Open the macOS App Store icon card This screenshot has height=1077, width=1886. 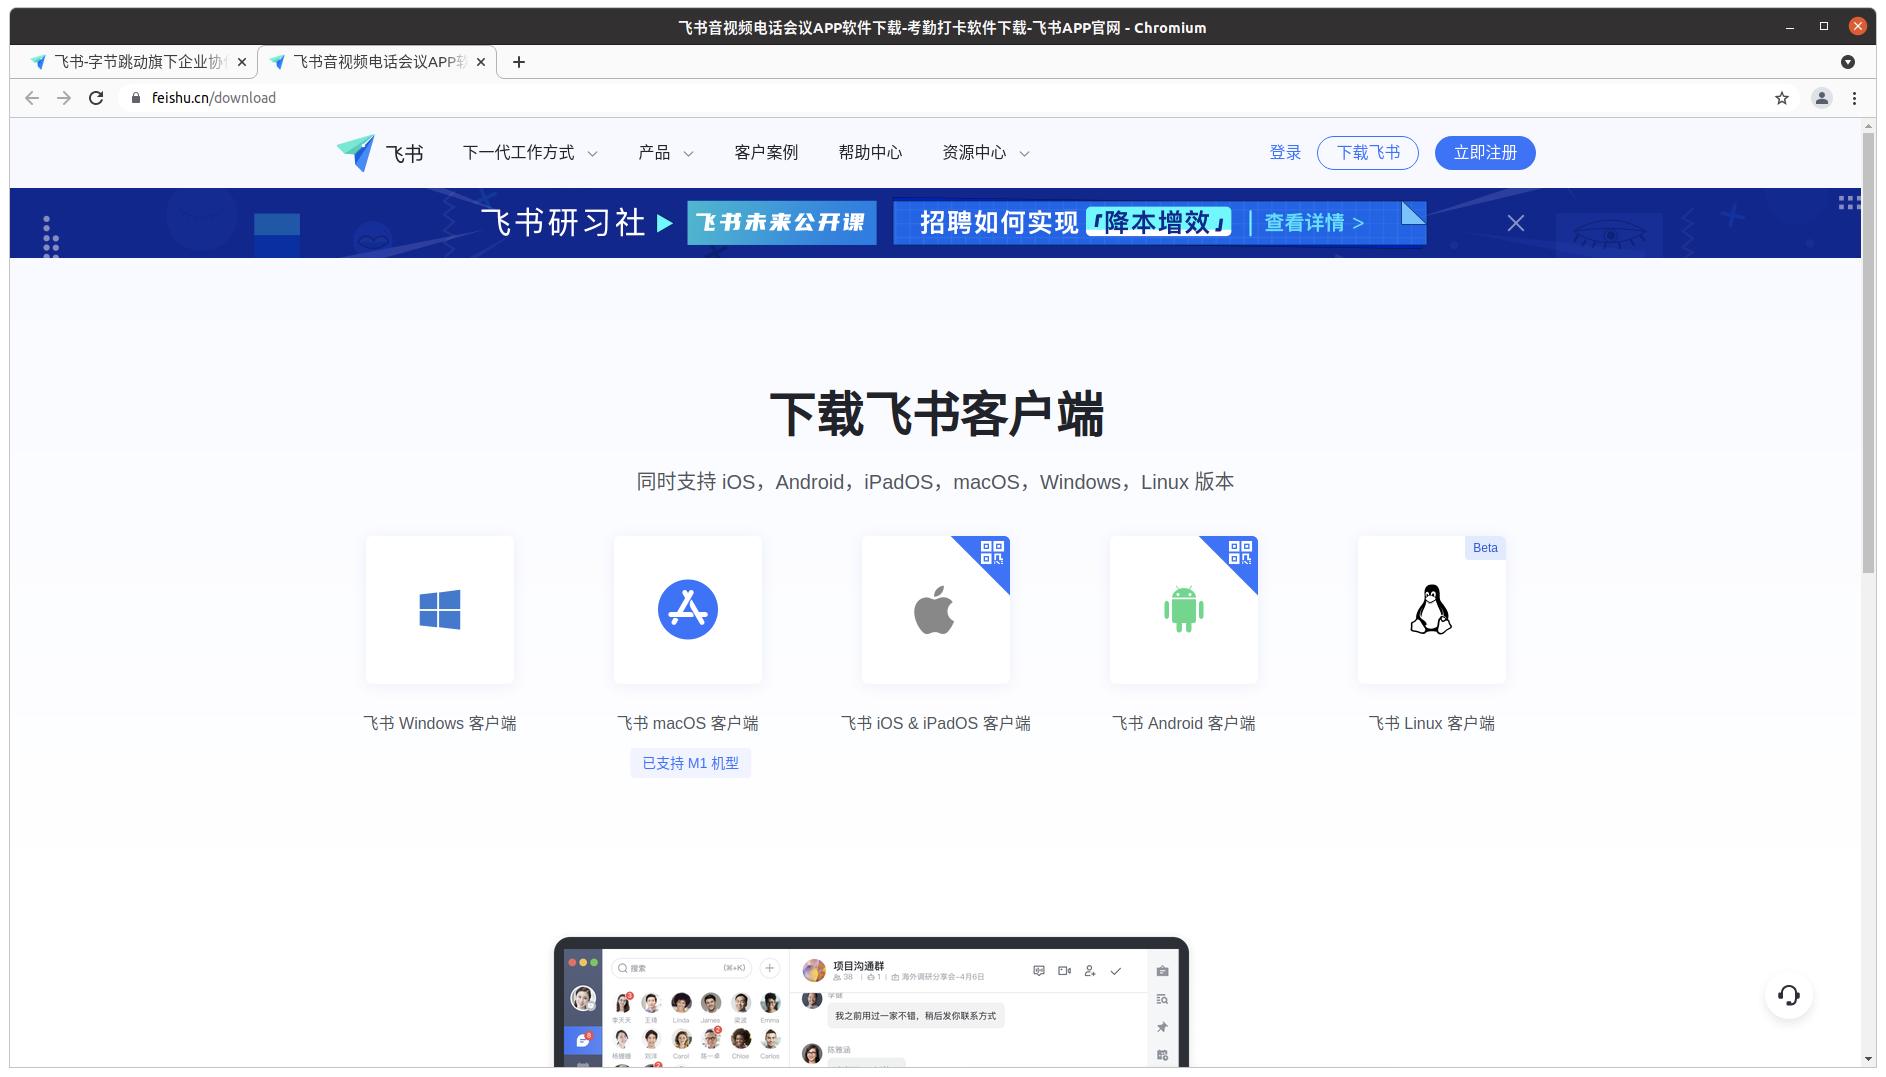click(x=688, y=610)
